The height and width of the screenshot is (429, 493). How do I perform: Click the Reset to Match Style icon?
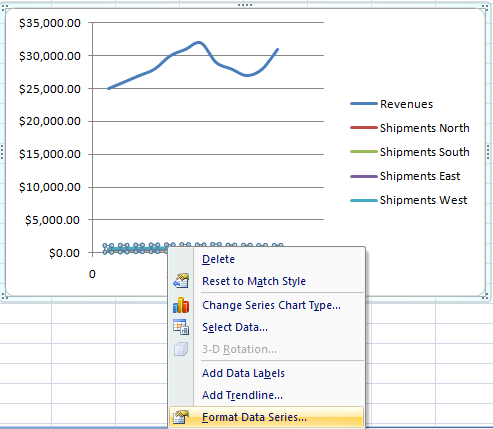coord(181,281)
